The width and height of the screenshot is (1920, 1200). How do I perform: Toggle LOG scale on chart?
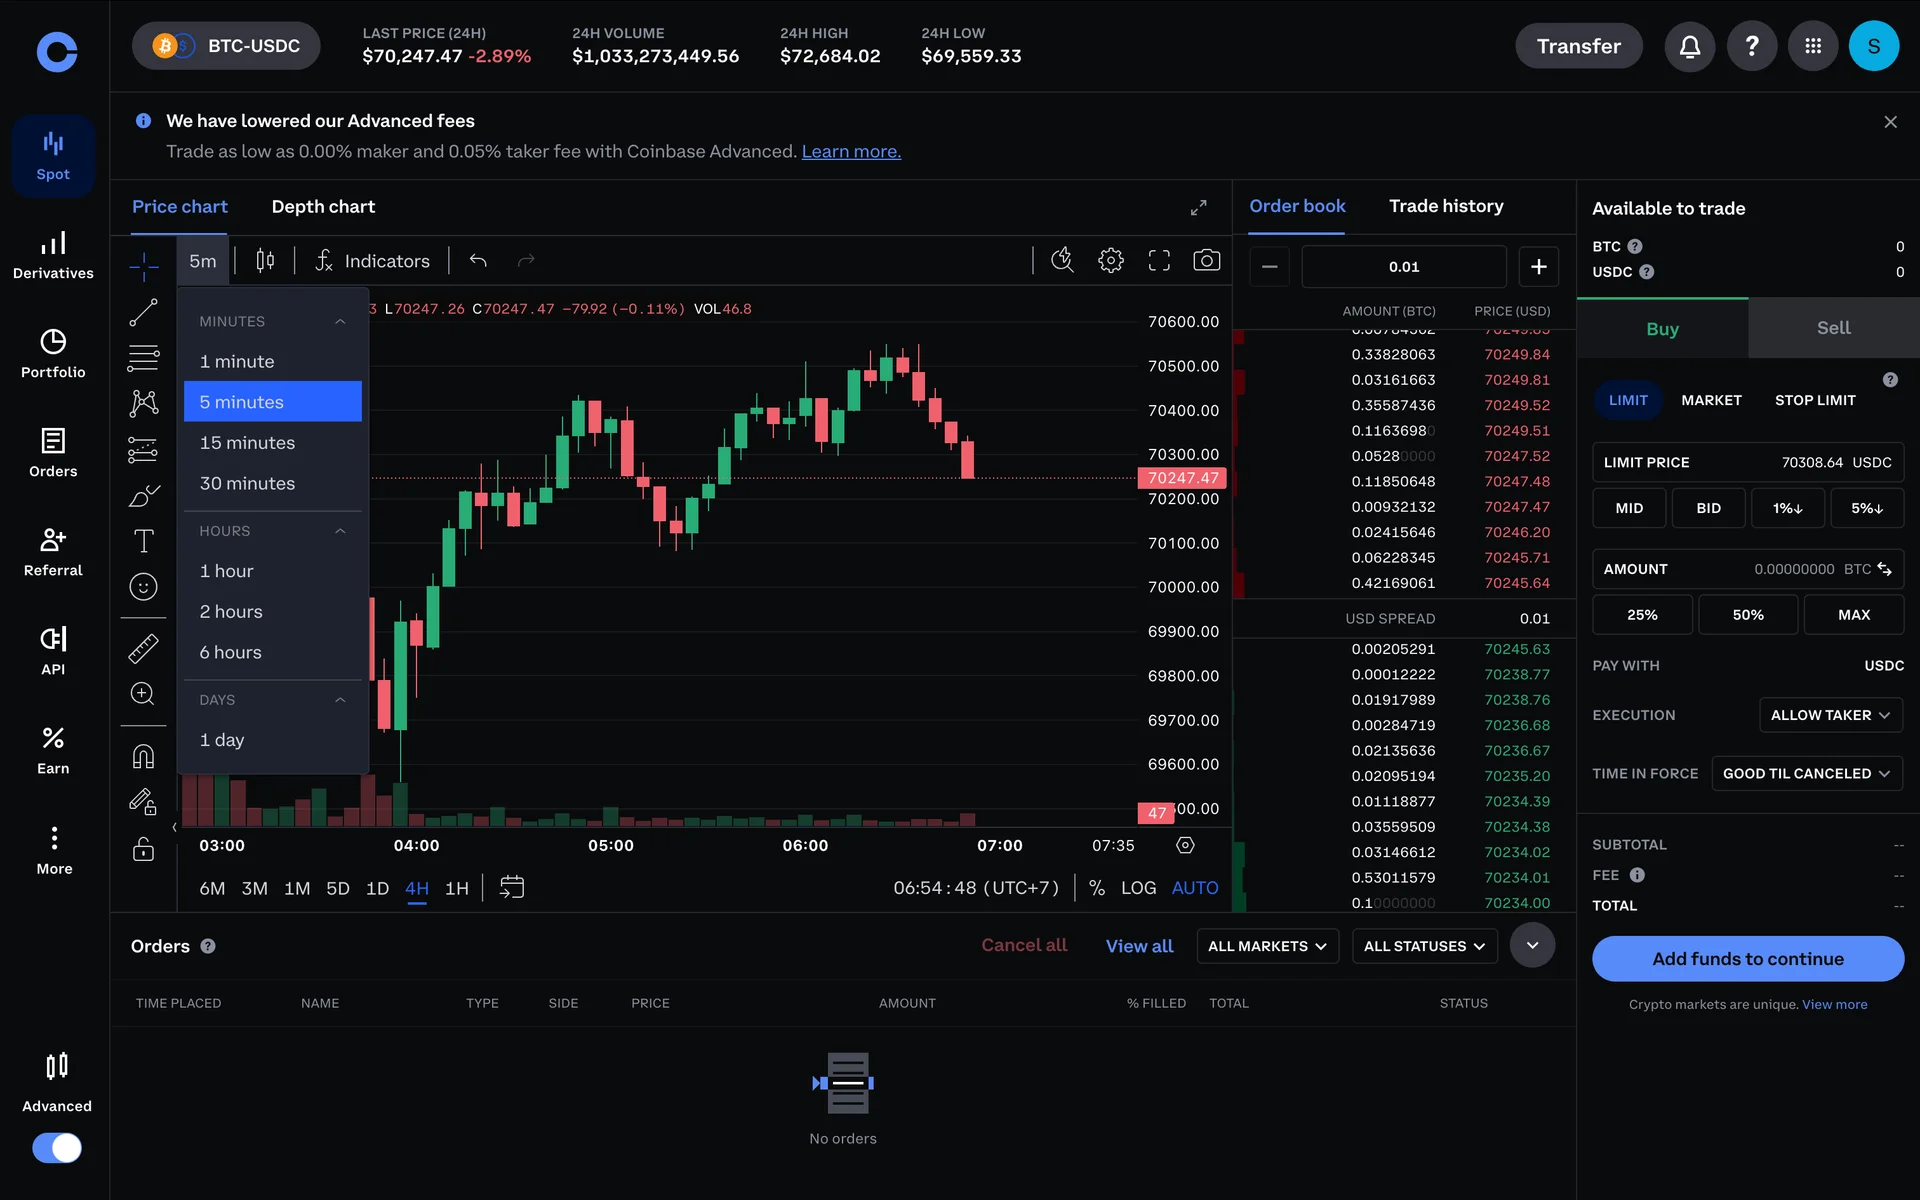1138,888
